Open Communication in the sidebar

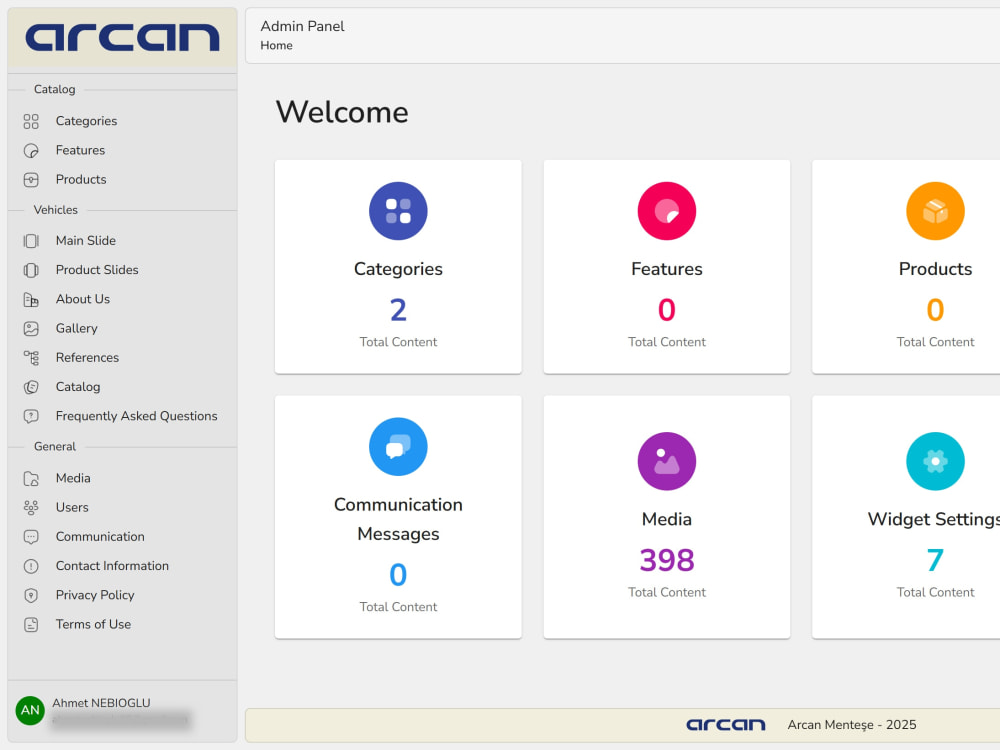click(x=100, y=537)
